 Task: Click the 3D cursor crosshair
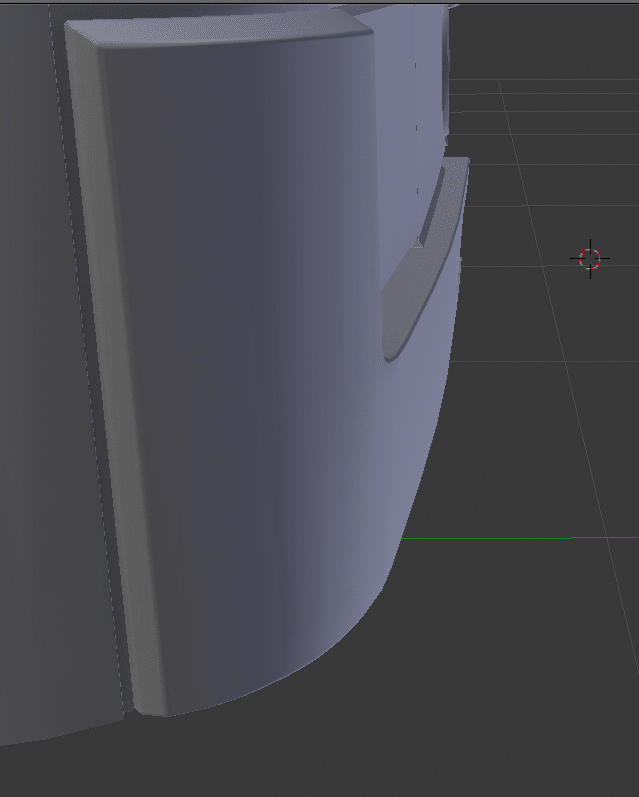pyautogui.click(x=590, y=258)
